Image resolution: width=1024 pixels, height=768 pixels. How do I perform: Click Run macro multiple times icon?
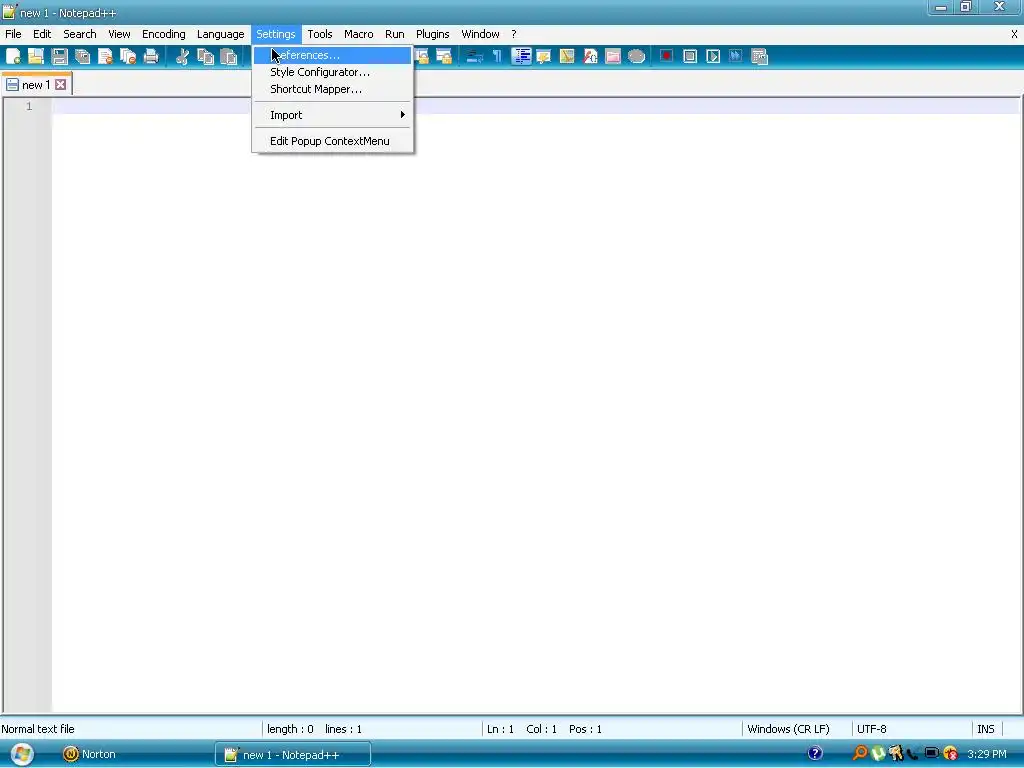(x=735, y=57)
